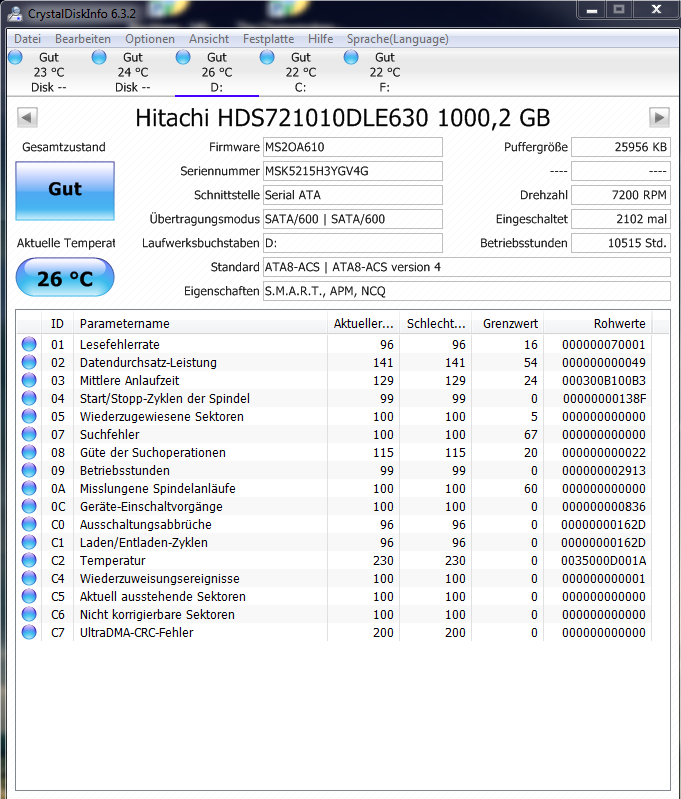The image size is (681, 799).
Task: Click the Betriebsstunden value 10515 Std.
Action: pyautogui.click(x=620, y=243)
